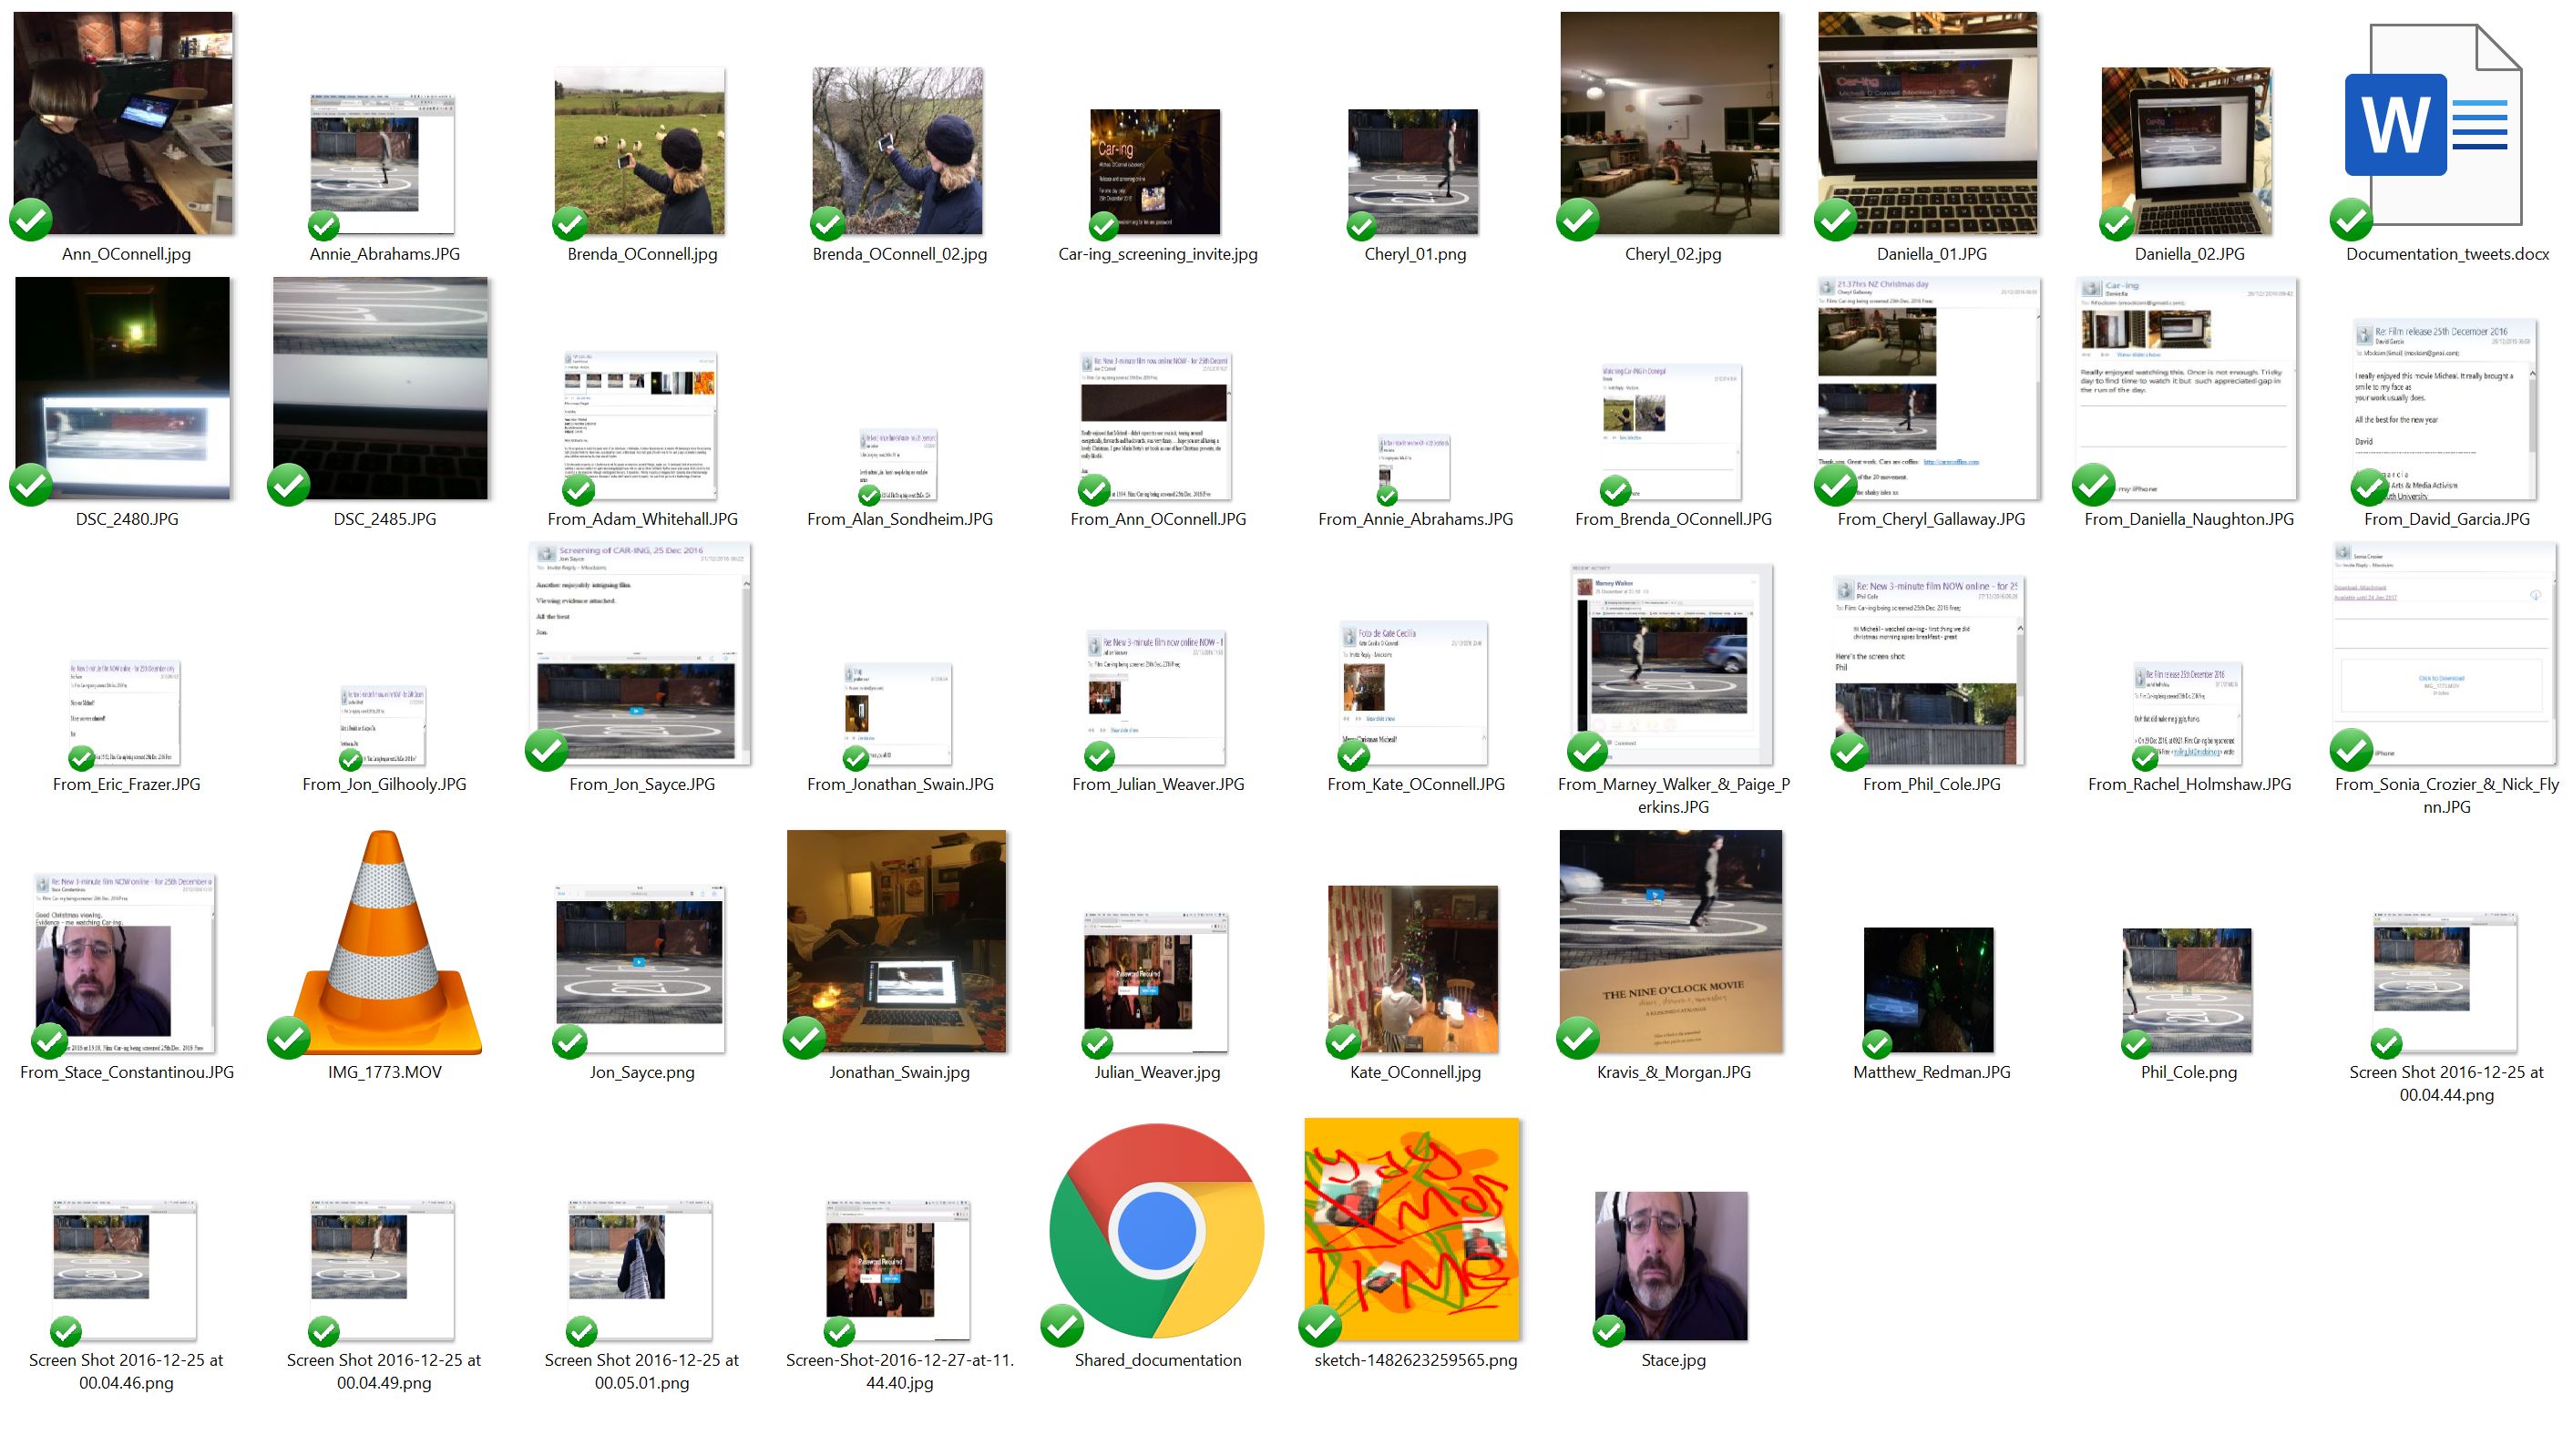Select the Daniella_02.JPG thumbnail

(x=2187, y=151)
